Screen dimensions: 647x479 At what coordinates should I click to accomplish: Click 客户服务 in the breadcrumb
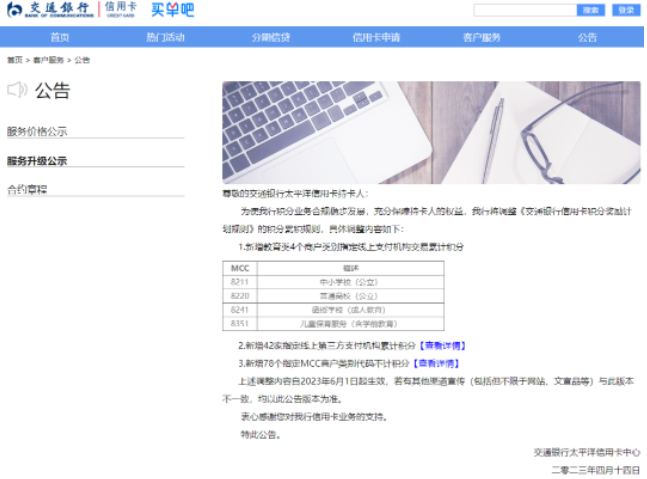point(48,60)
